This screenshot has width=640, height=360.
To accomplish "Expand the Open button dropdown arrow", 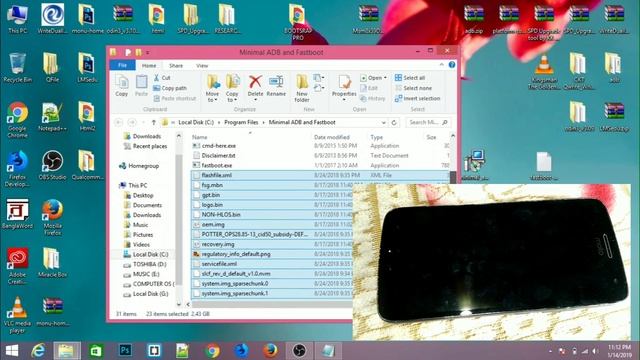I will [x=385, y=78].
